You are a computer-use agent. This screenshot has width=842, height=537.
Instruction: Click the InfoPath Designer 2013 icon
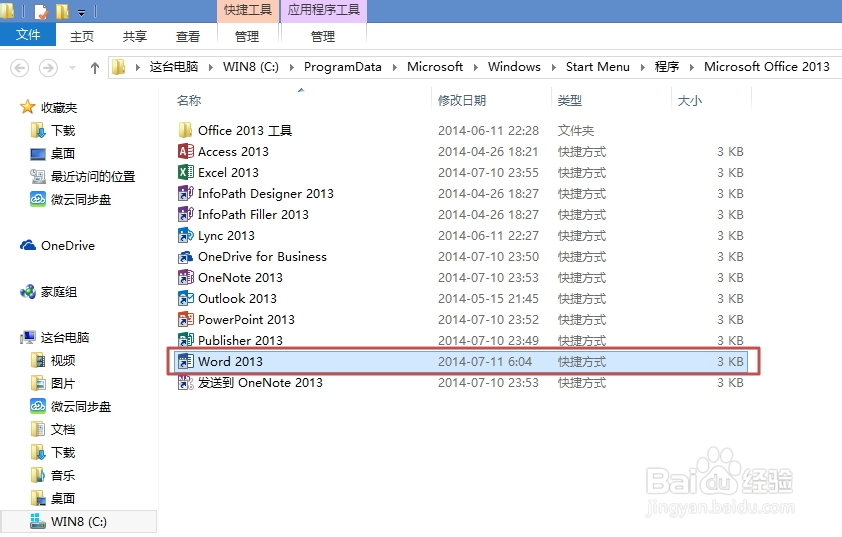tap(185, 193)
